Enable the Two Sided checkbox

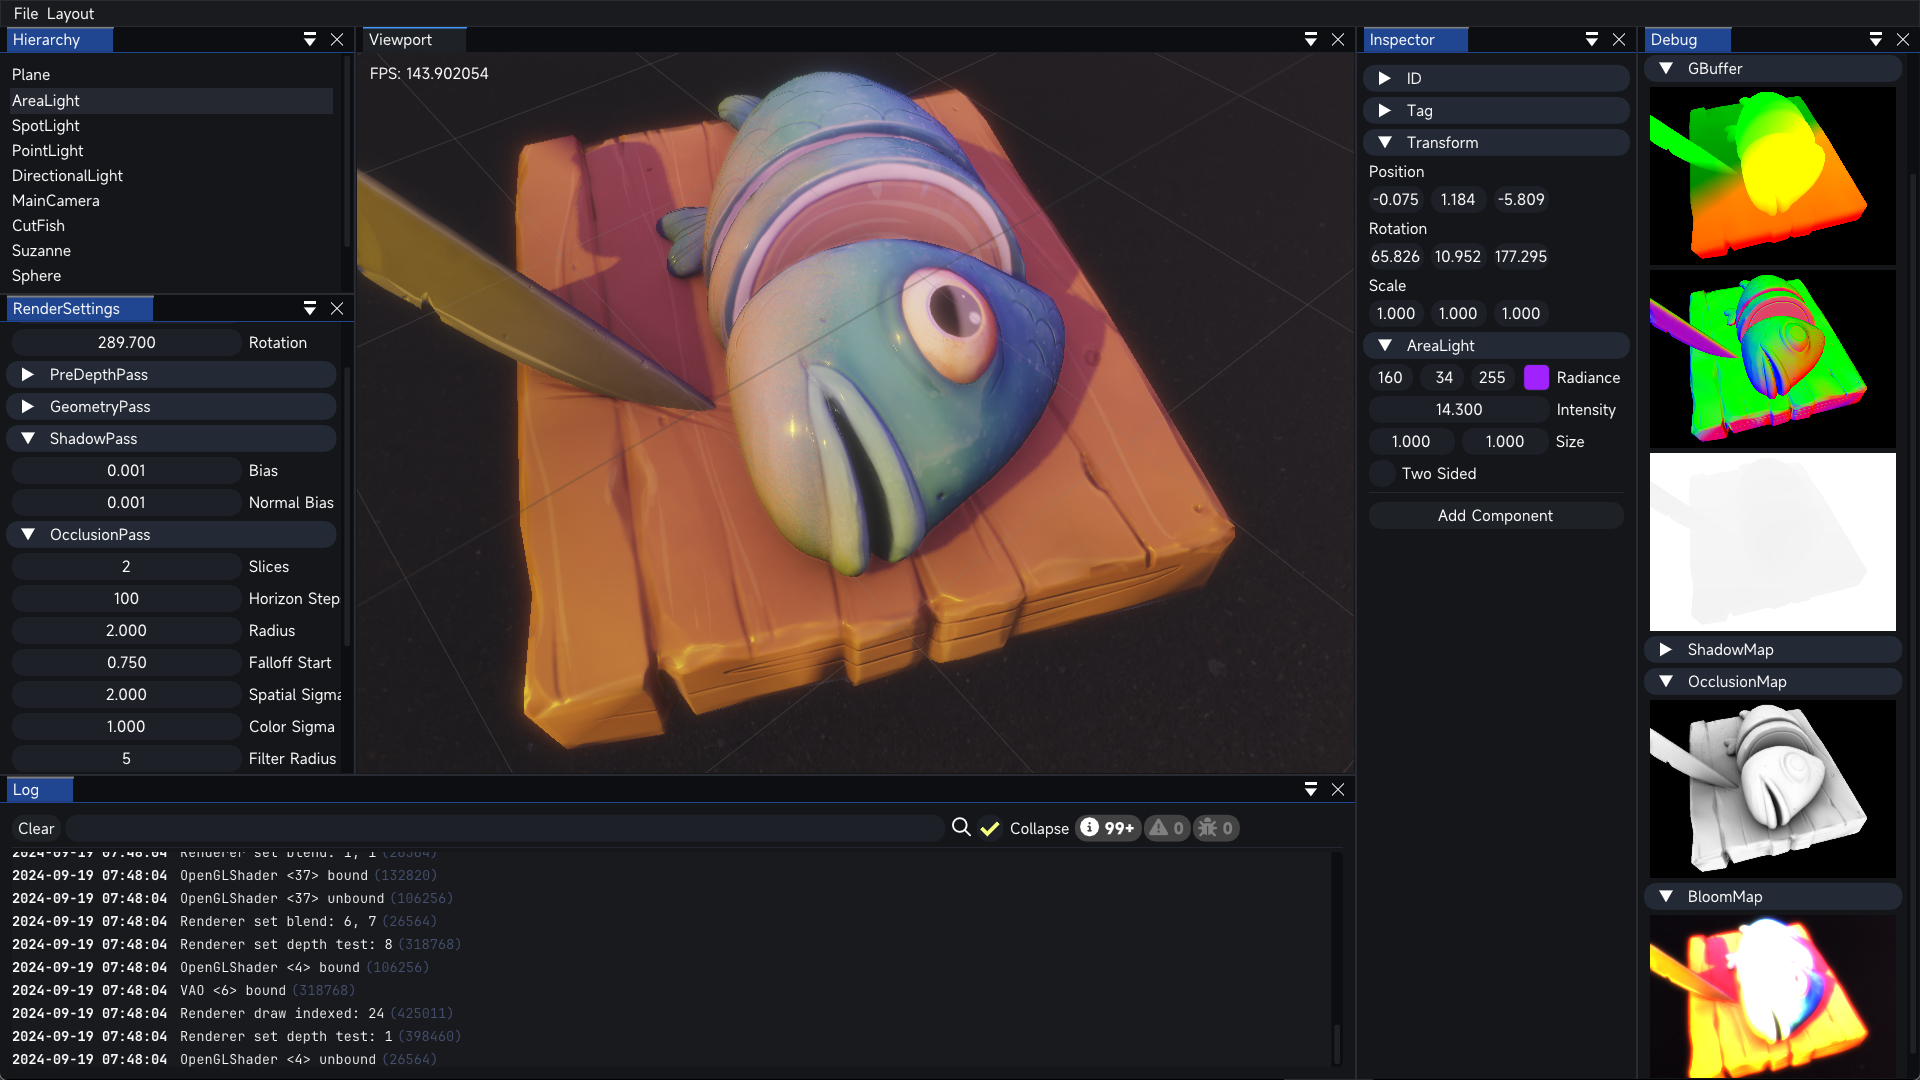pyautogui.click(x=1382, y=474)
